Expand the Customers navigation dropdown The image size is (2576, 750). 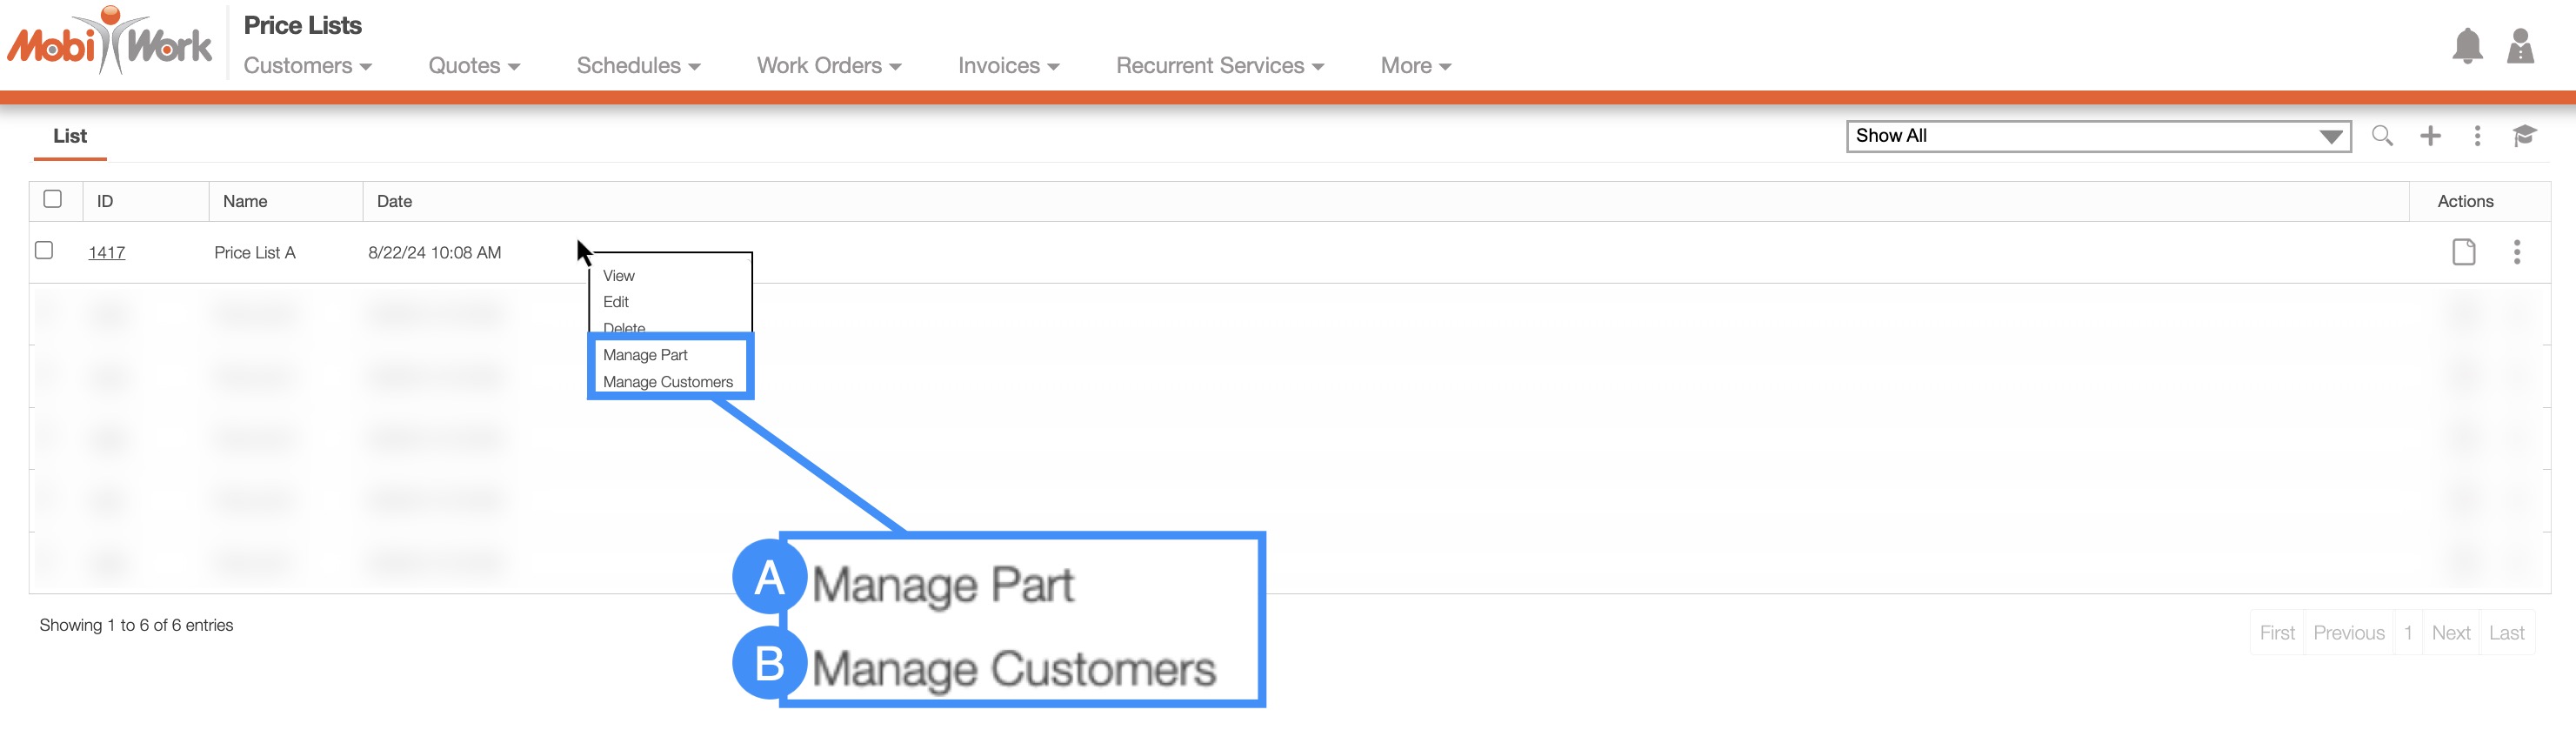[307, 66]
